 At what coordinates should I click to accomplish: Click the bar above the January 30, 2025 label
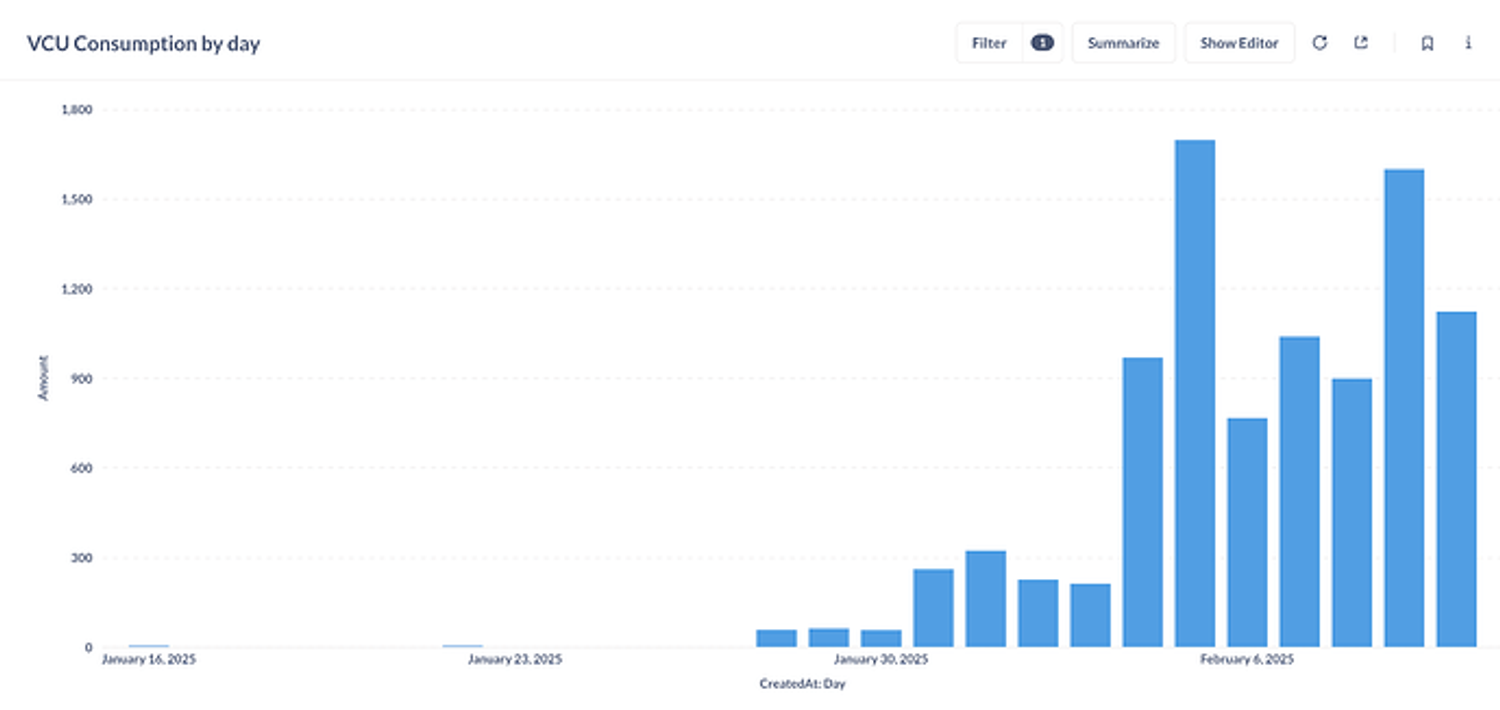tap(881, 638)
